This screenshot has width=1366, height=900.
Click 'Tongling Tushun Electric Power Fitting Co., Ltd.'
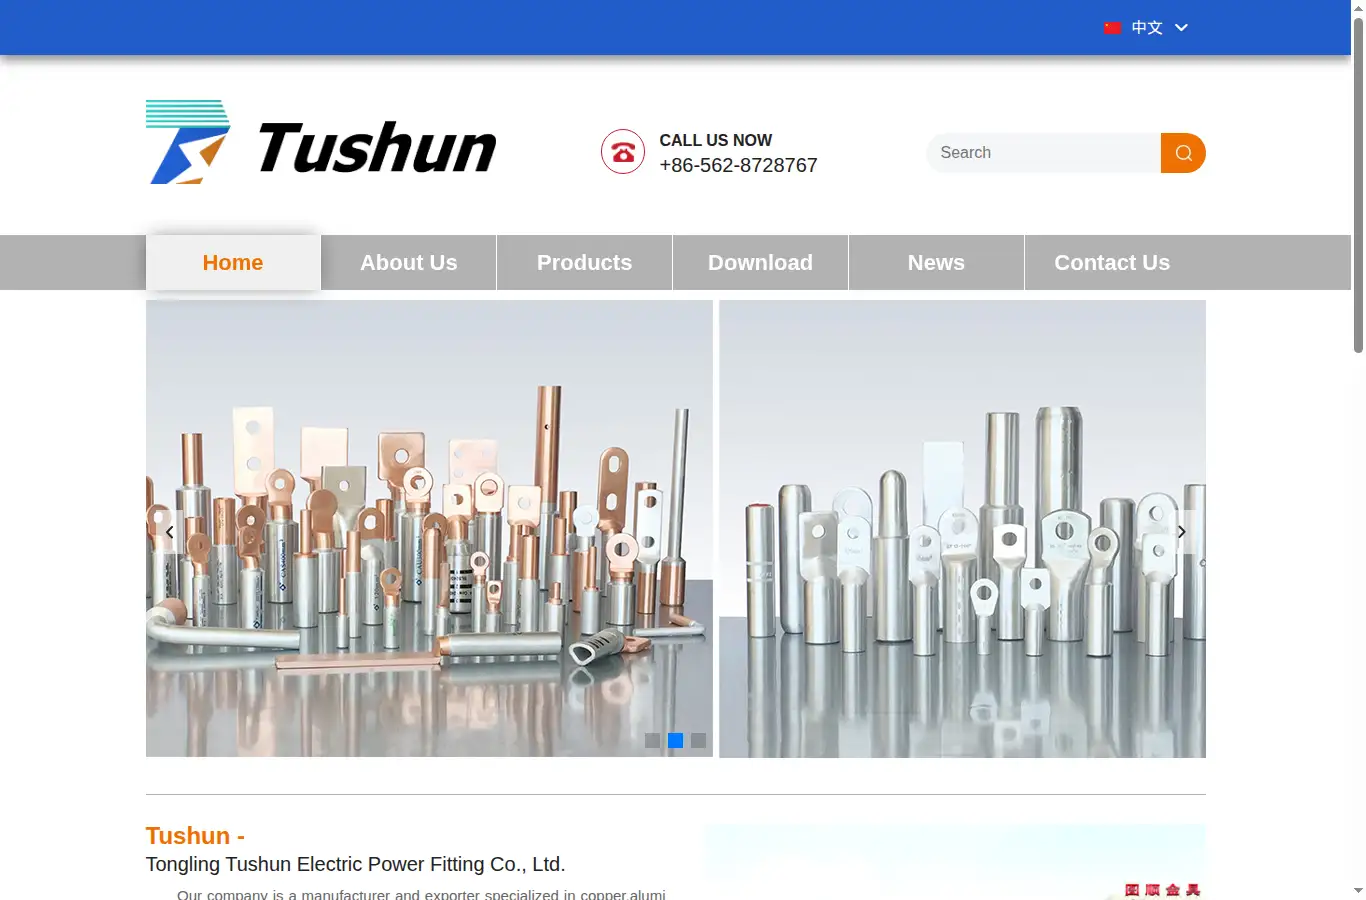click(356, 865)
